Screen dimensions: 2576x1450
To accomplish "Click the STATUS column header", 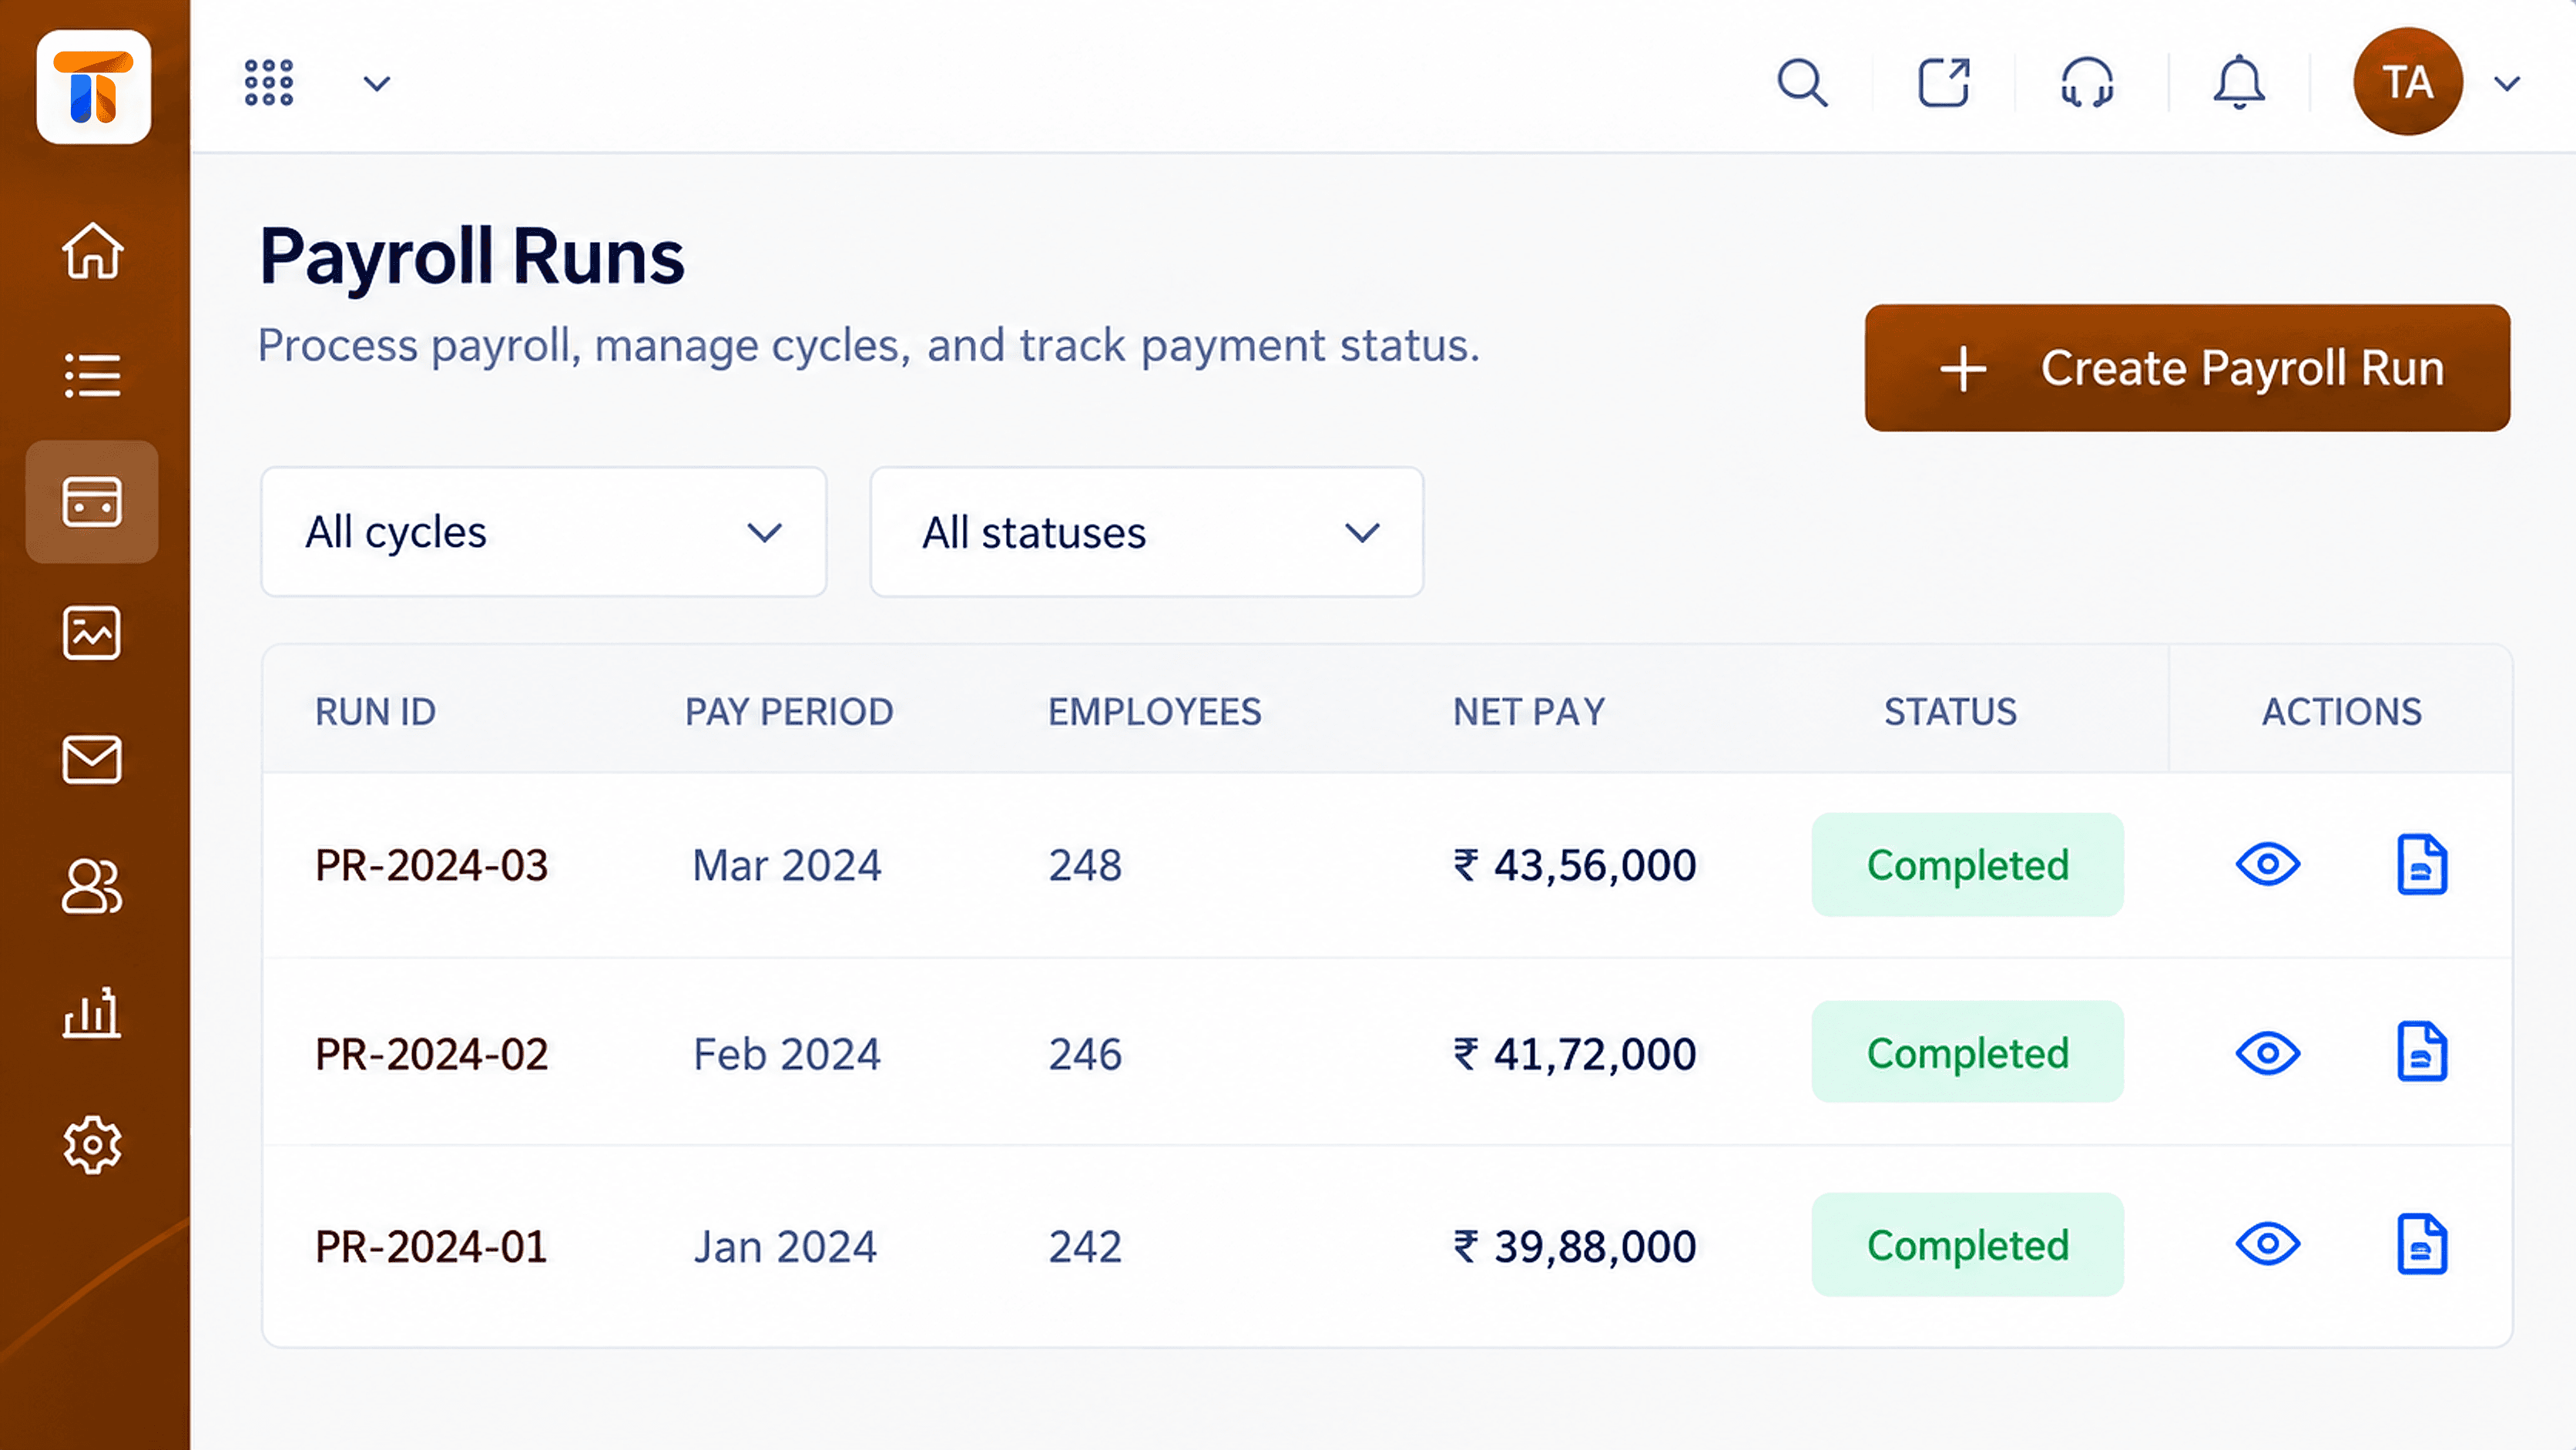I will point(1950,712).
